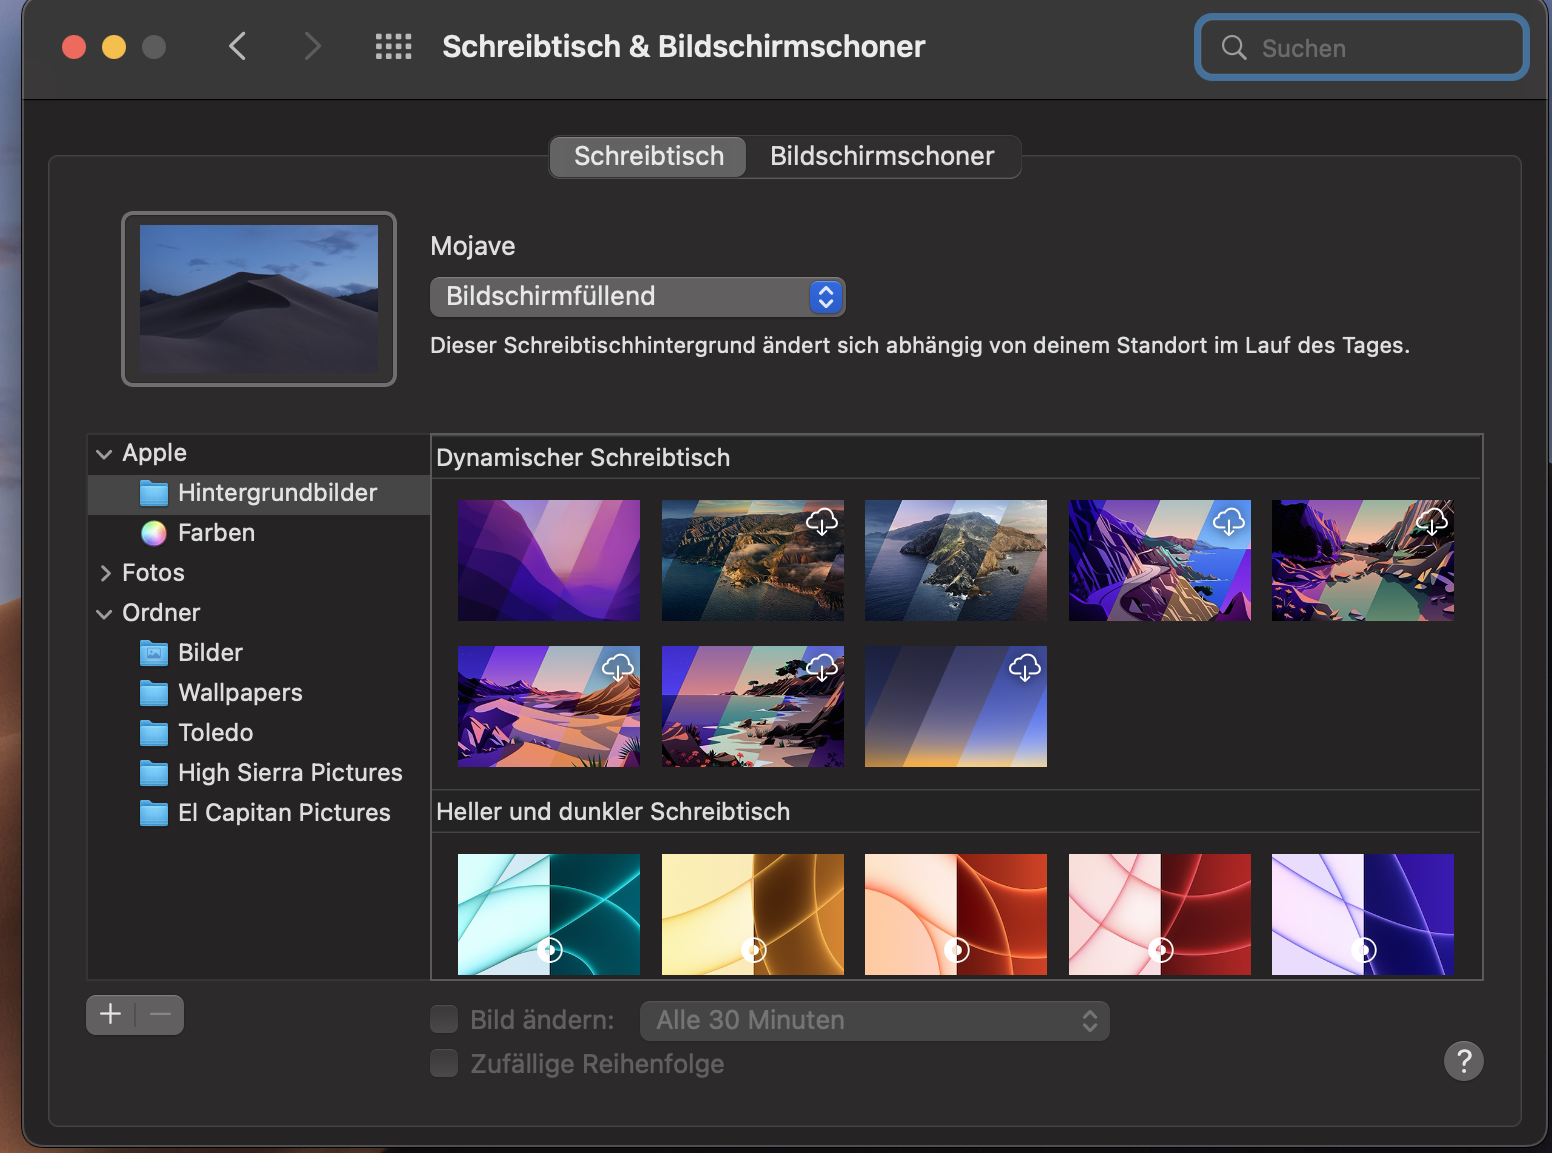Download the solid gradient dynamic wallpaper via cloud icon
The width and height of the screenshot is (1552, 1153).
click(x=1024, y=668)
